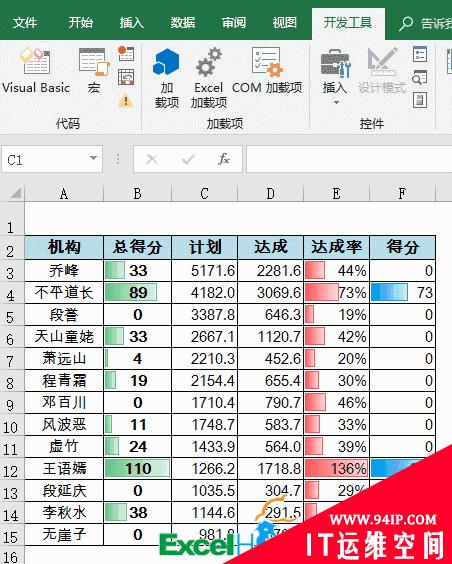This screenshot has width=452, height=564.
Task: Switch to the 数据 (Data) tab
Action: (x=183, y=23)
